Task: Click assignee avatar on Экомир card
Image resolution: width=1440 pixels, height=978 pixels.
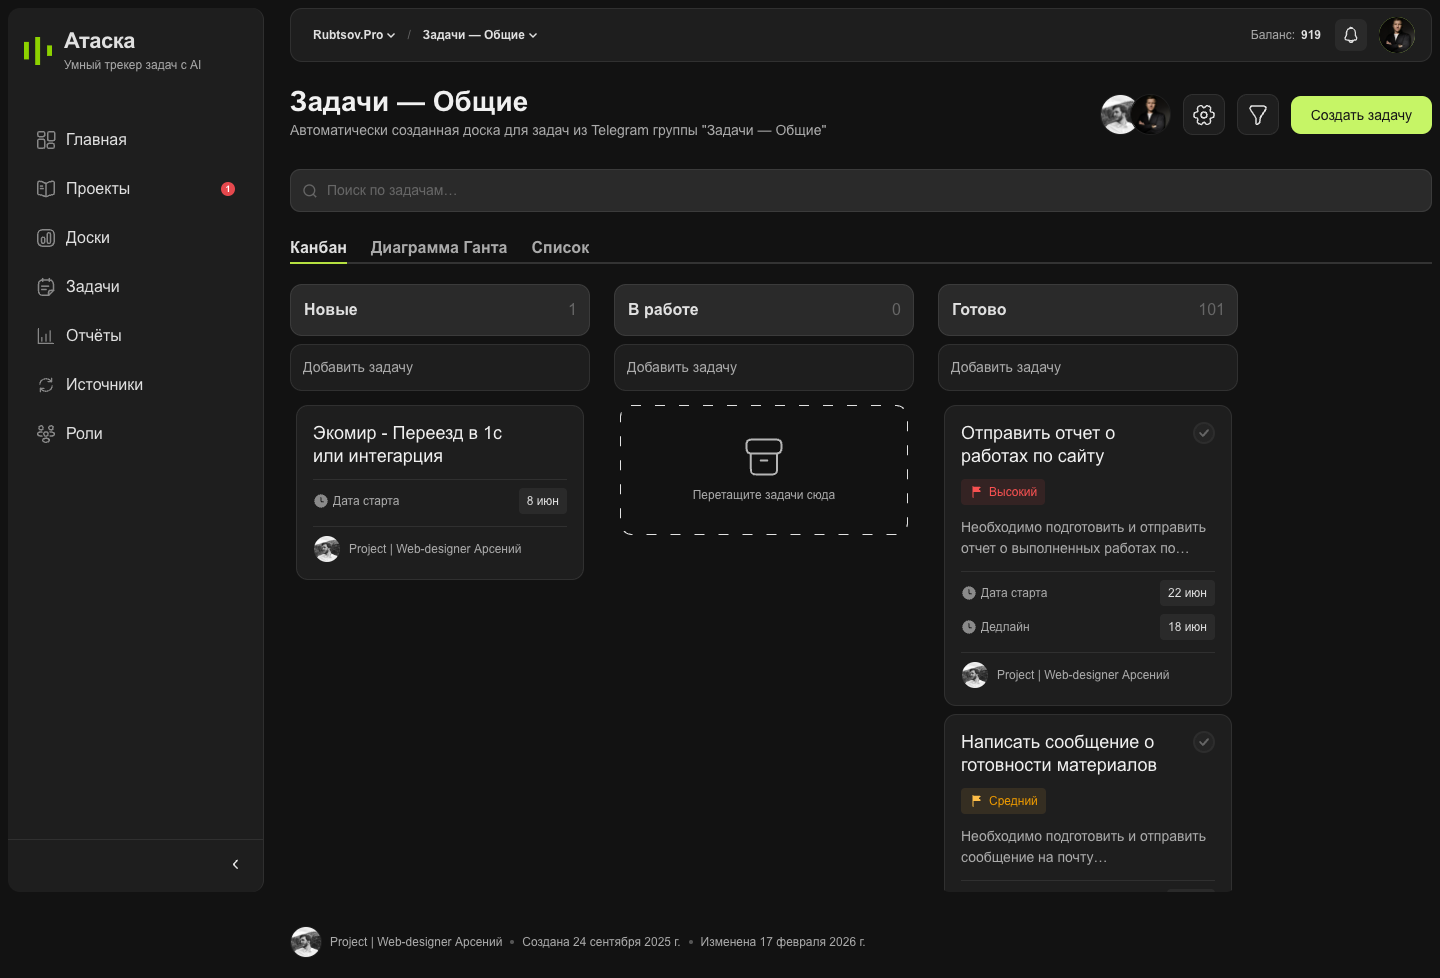Action: point(327,549)
